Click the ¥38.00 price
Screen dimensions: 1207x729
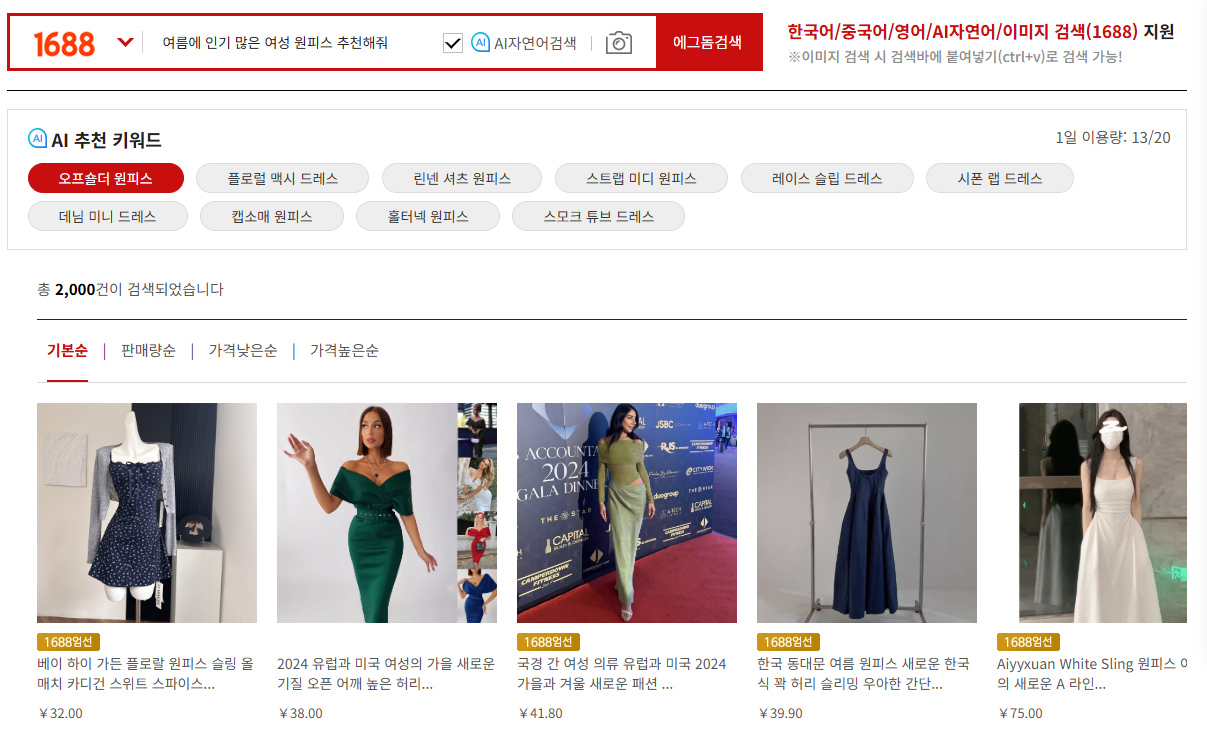click(x=300, y=713)
